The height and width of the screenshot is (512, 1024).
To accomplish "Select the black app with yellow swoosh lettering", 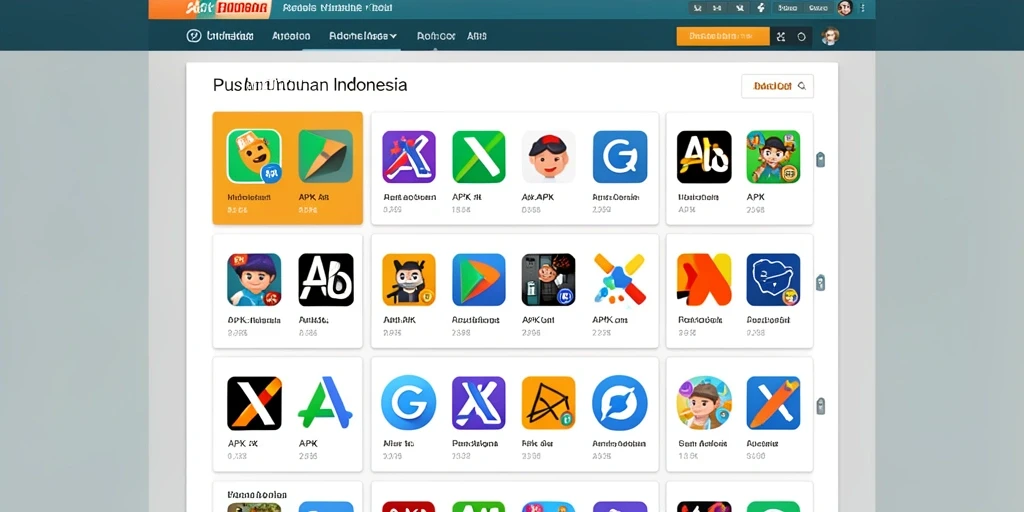I will tap(704, 157).
